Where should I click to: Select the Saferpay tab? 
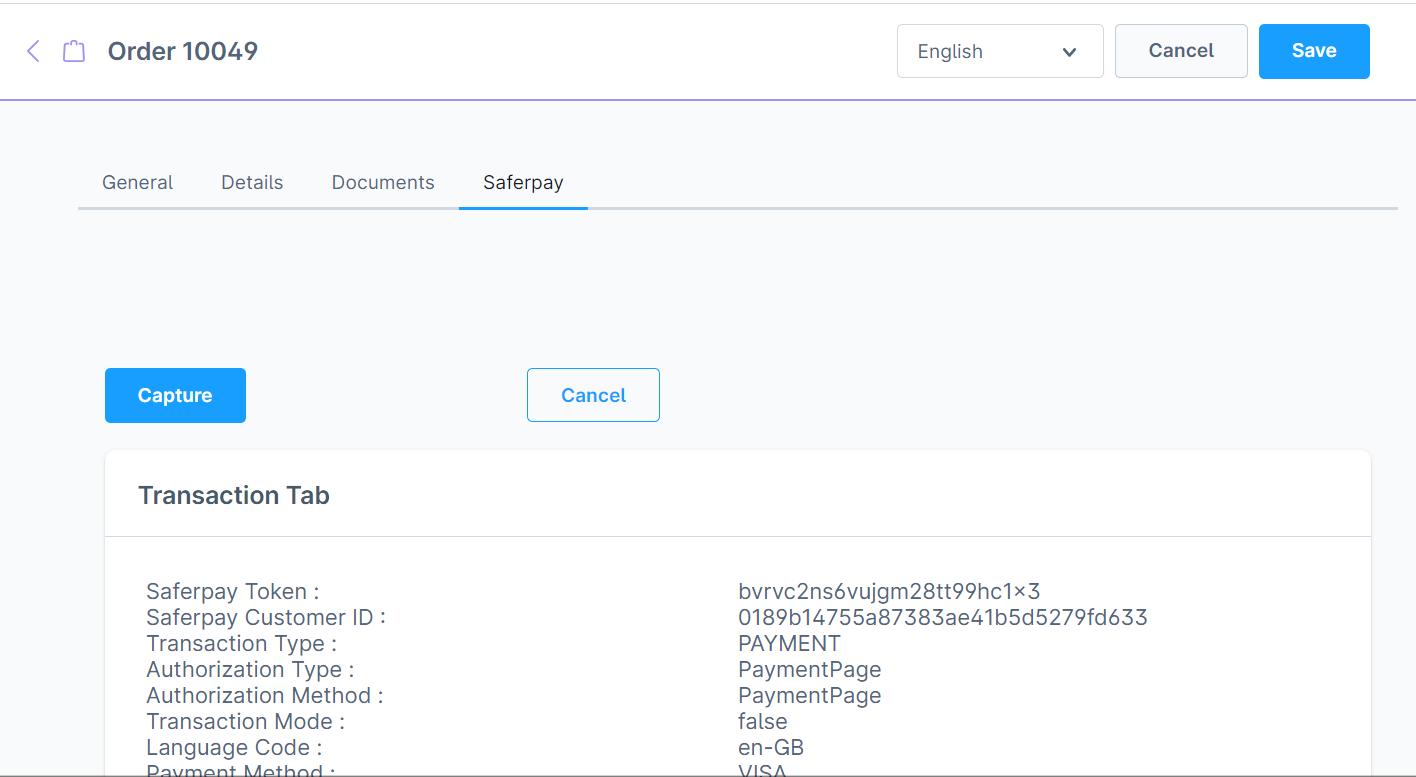tap(523, 182)
